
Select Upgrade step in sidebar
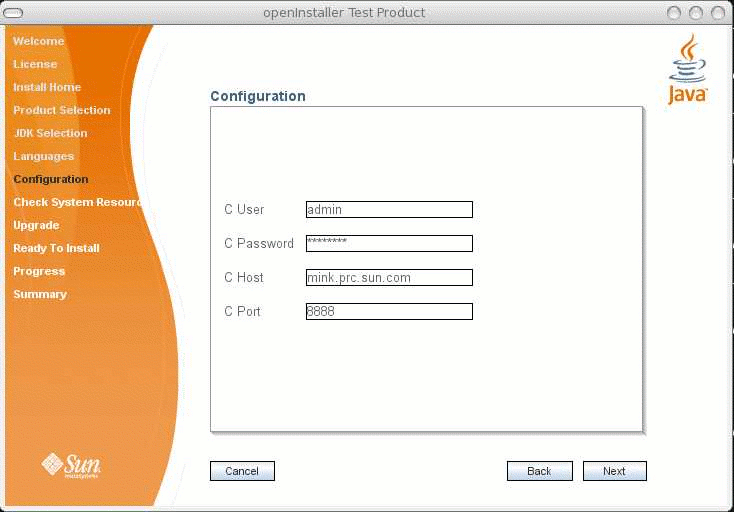pos(36,225)
